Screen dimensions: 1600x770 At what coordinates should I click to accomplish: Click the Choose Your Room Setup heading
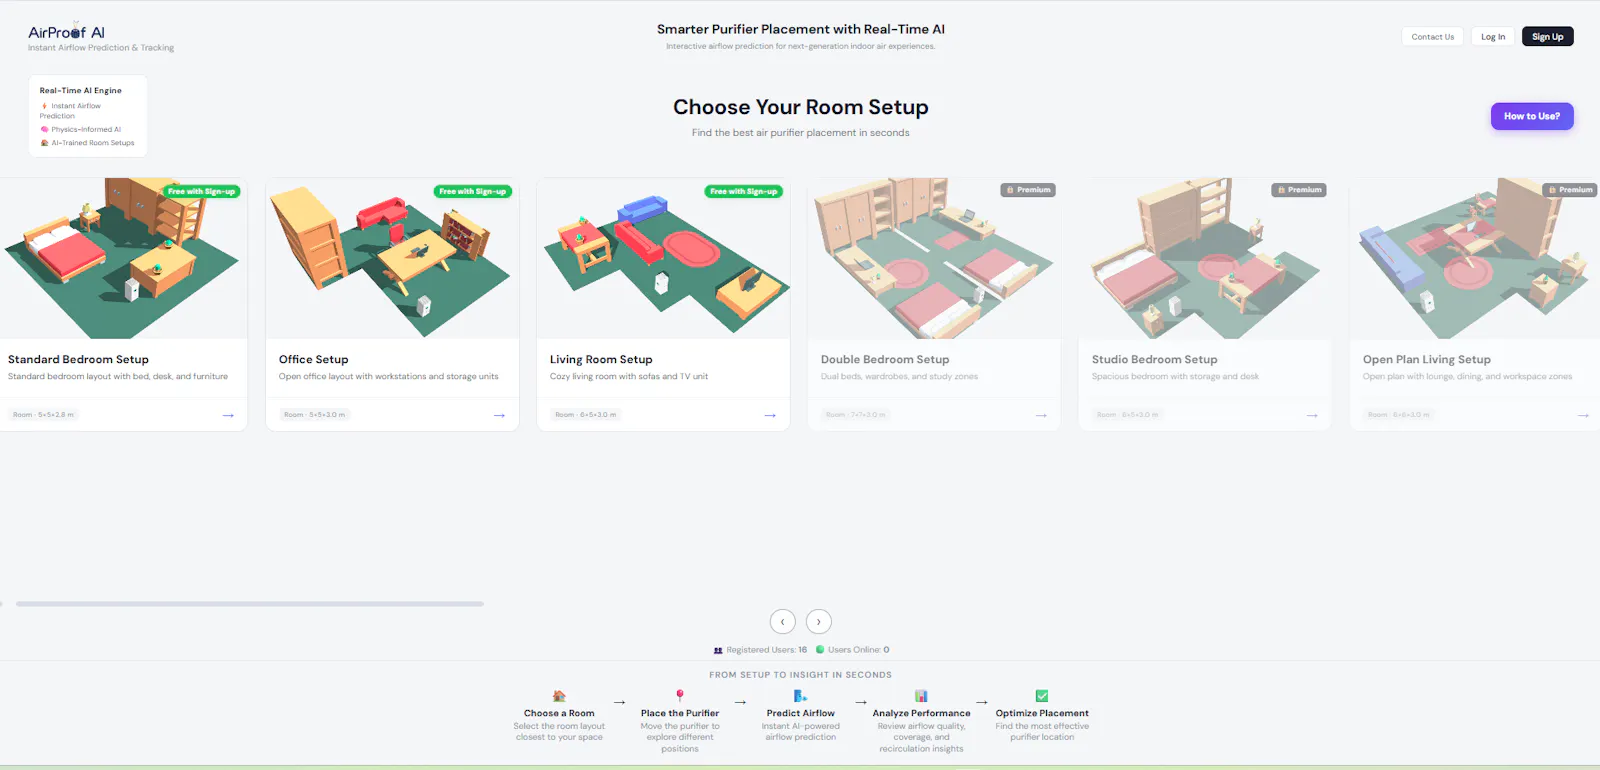(800, 107)
